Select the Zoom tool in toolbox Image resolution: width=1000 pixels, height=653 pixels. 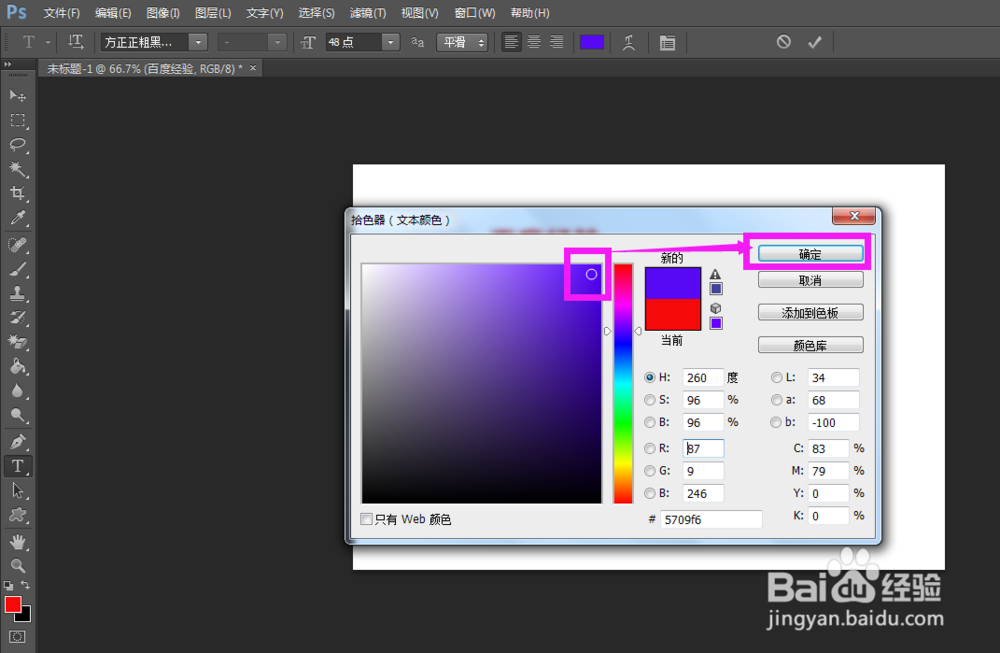click(17, 566)
